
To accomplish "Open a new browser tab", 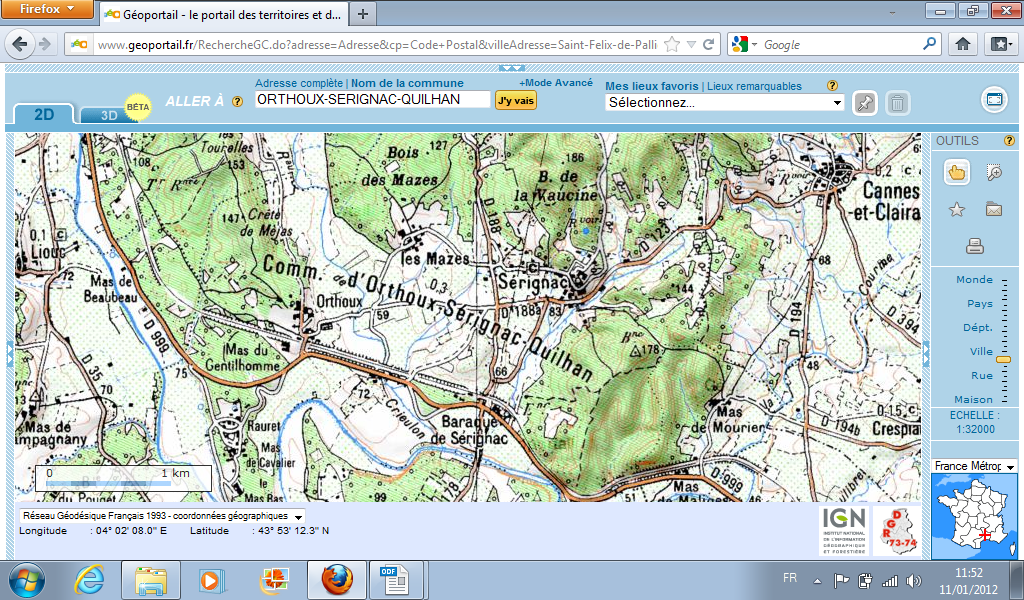I will 363,14.
